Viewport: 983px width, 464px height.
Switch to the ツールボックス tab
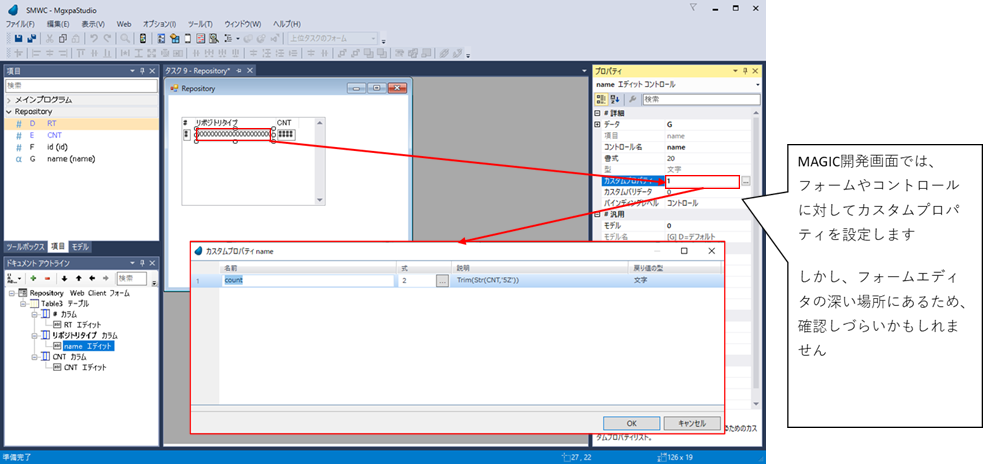click(x=25, y=245)
